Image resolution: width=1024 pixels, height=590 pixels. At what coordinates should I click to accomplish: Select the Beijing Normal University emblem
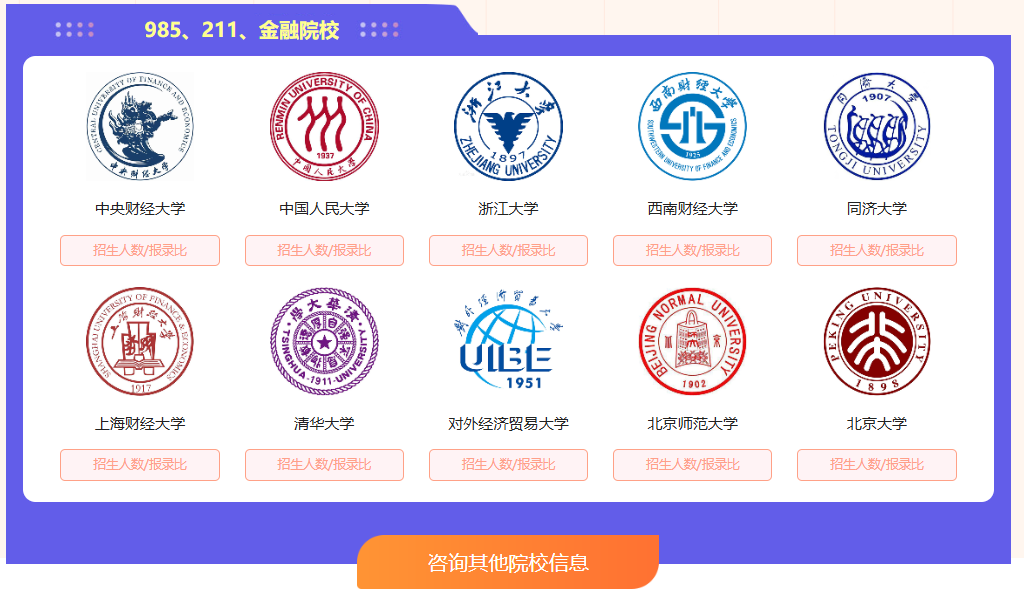692,341
